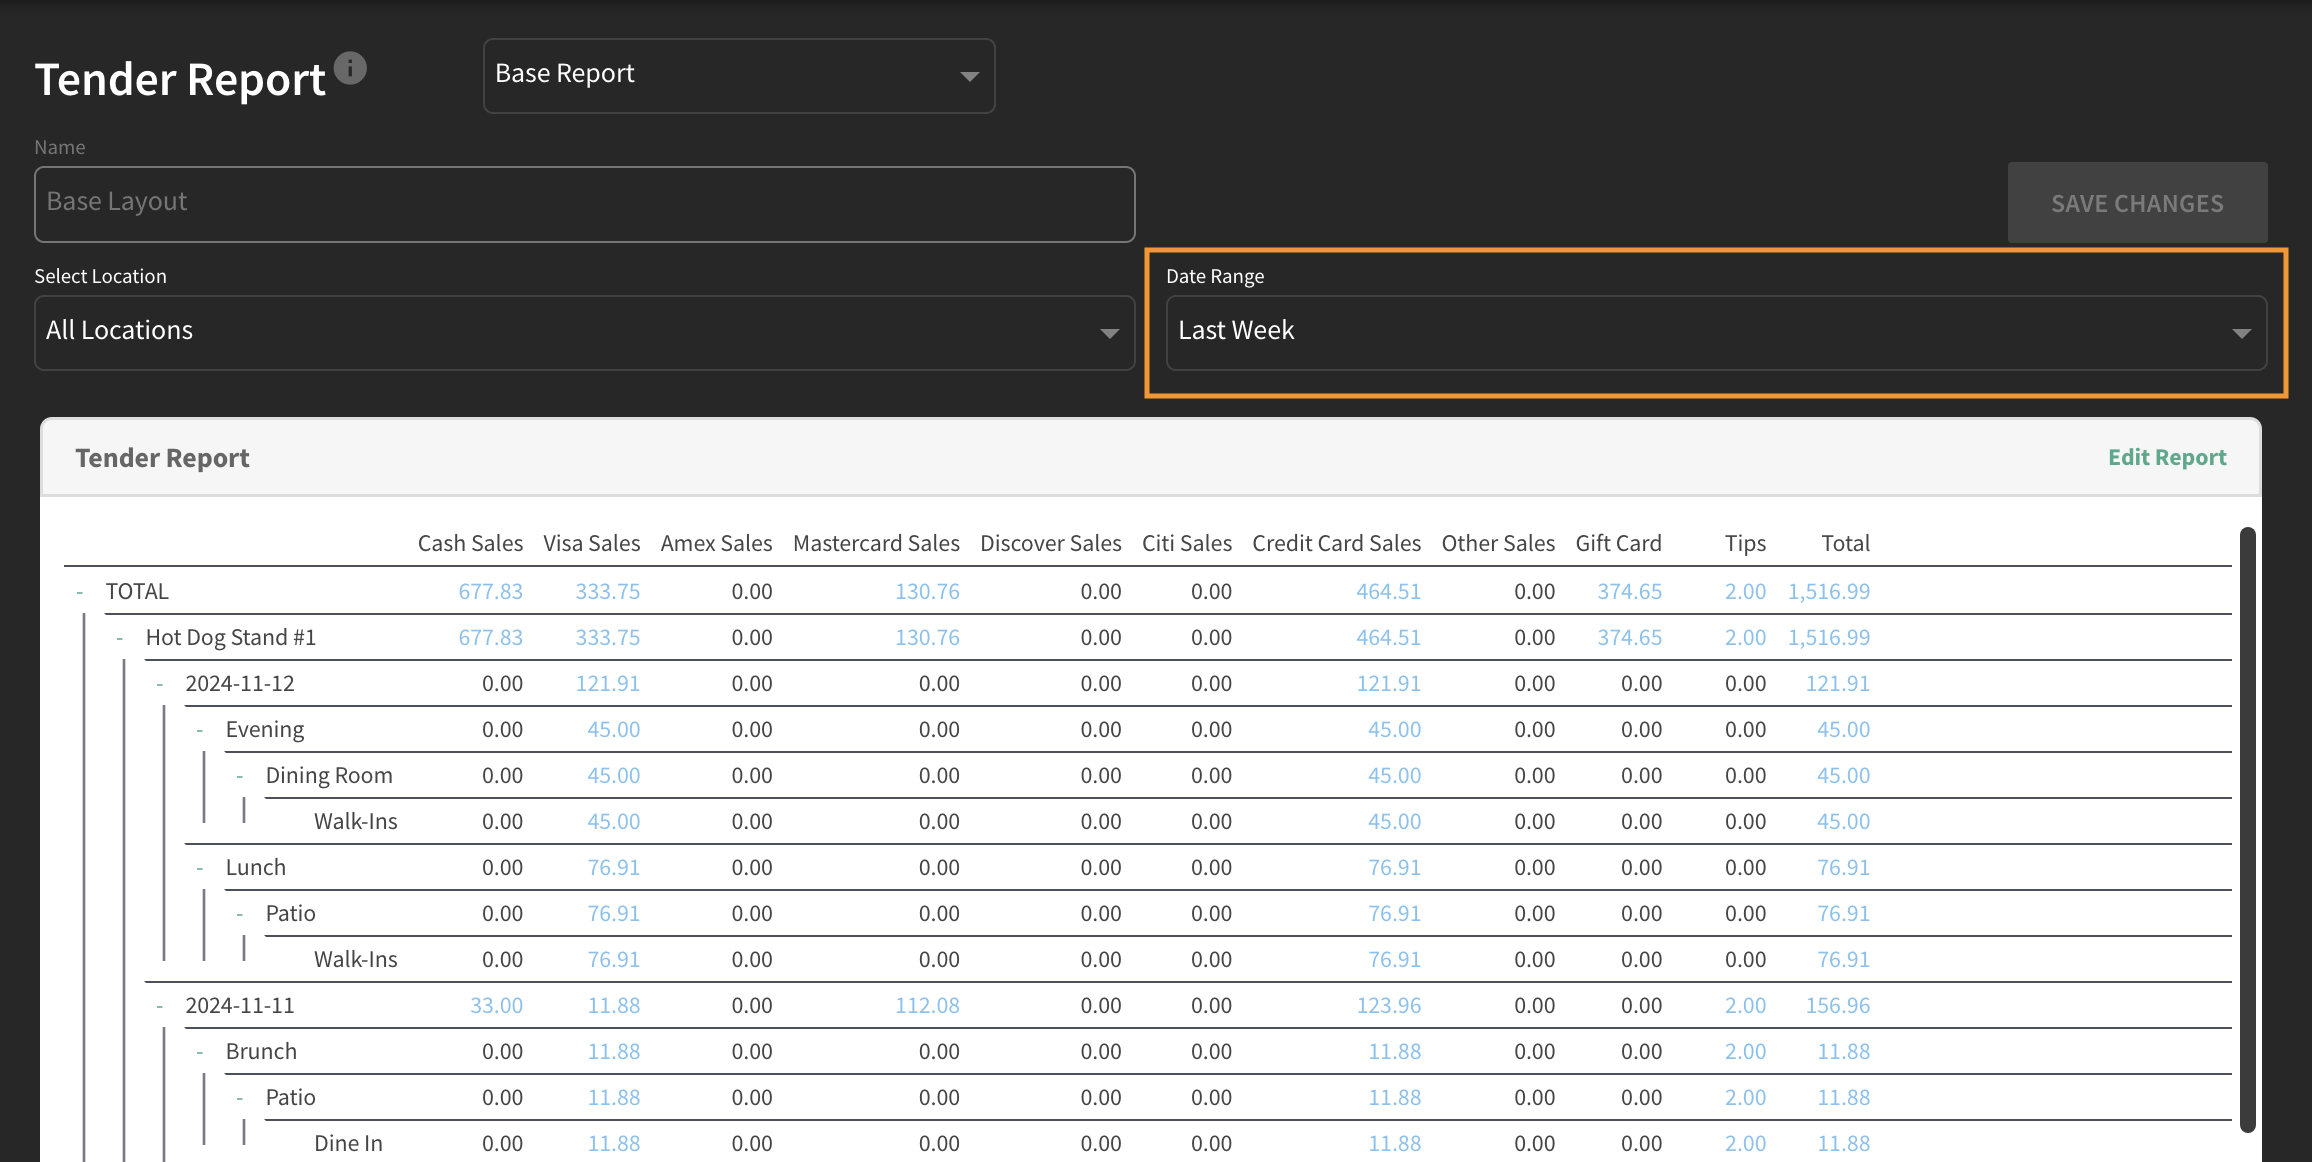Collapse the Evening row
Image resolution: width=2312 pixels, height=1162 pixels.
(x=200, y=730)
